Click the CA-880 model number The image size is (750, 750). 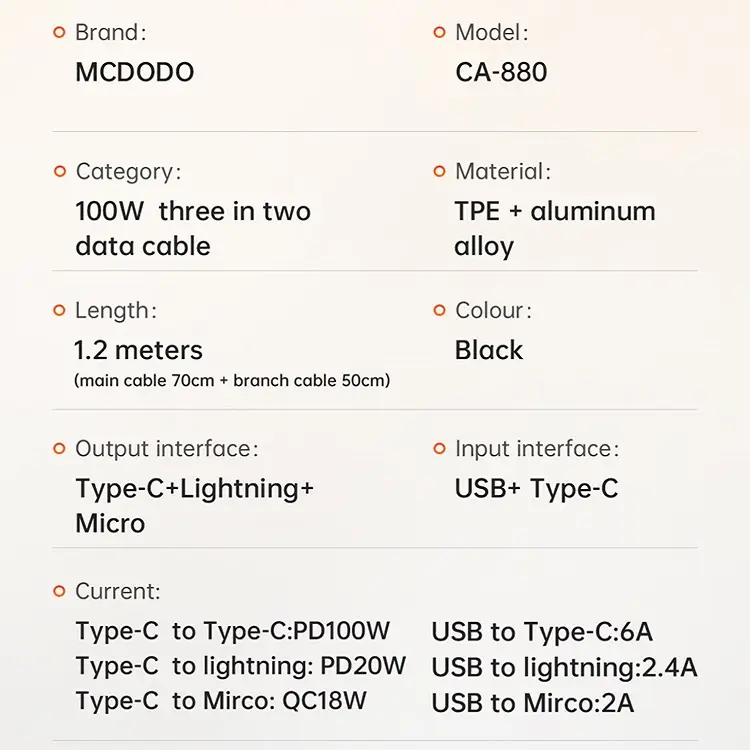pyautogui.click(x=501, y=72)
